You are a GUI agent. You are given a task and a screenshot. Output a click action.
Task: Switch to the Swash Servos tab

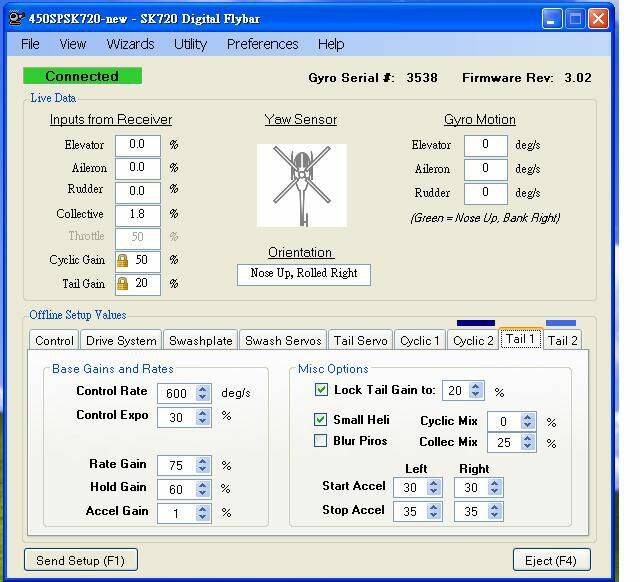click(283, 340)
